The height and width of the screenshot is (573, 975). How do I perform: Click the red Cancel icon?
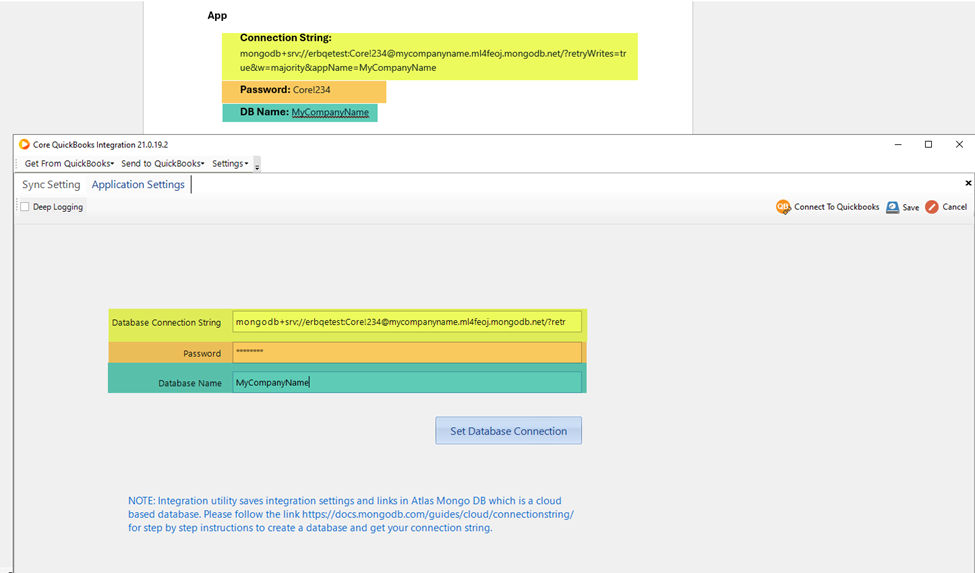(931, 207)
